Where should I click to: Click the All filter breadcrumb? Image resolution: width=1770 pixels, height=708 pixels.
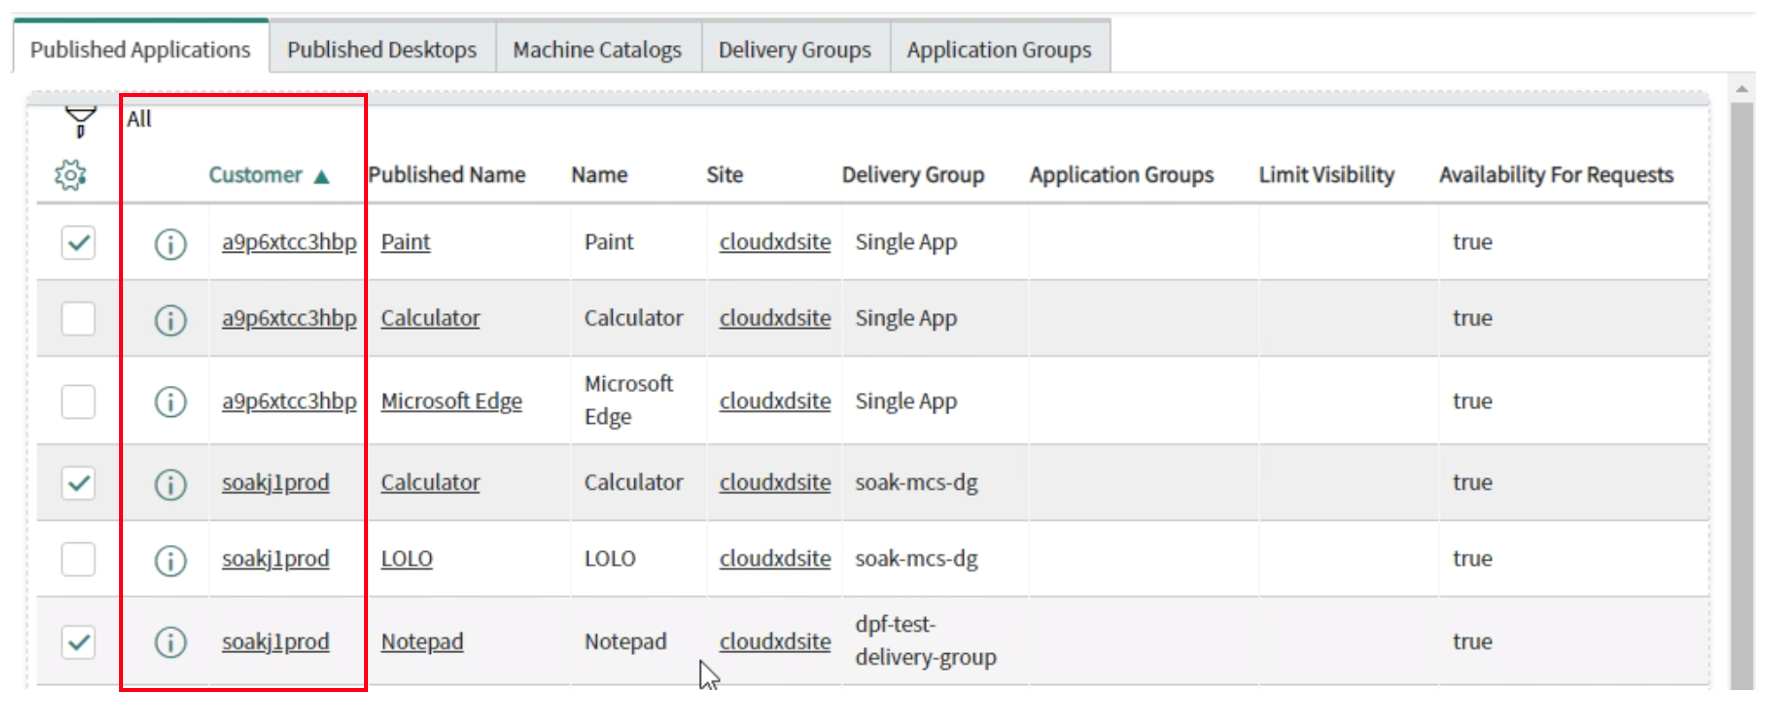coord(139,119)
